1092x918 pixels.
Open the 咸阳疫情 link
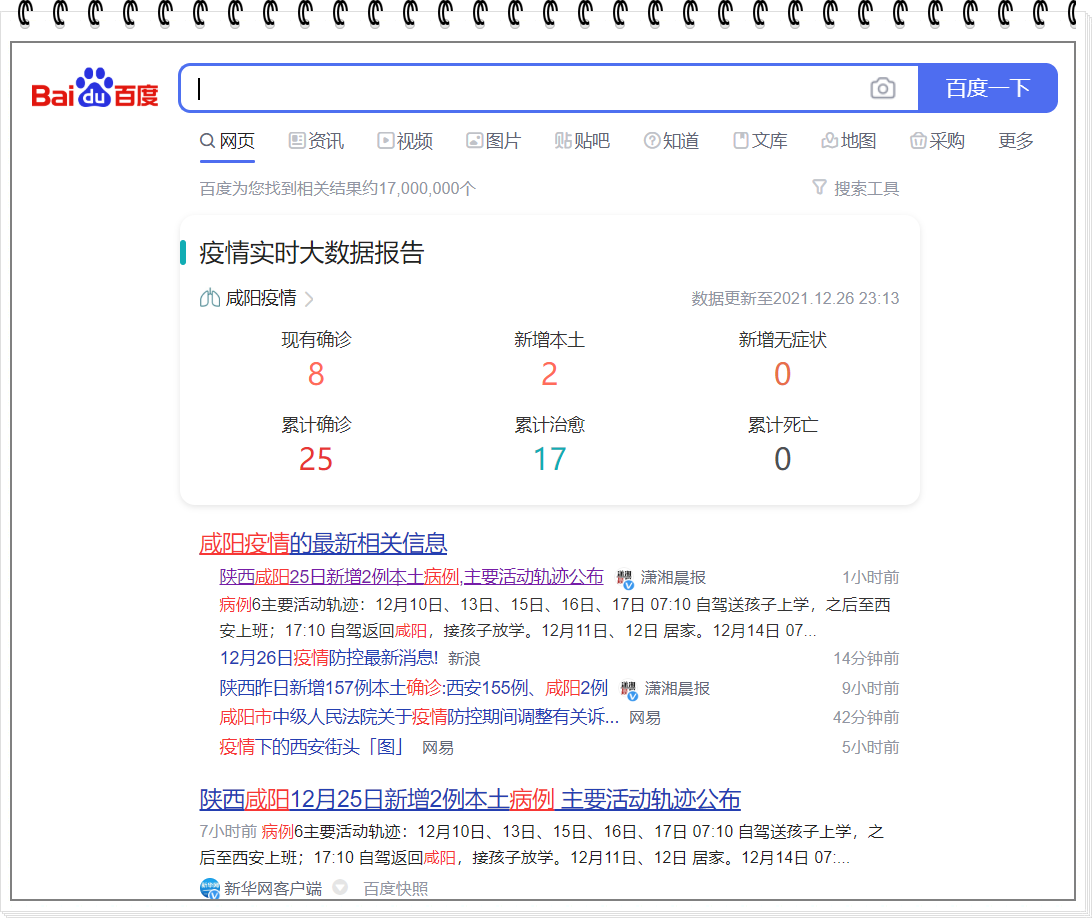click(x=261, y=298)
